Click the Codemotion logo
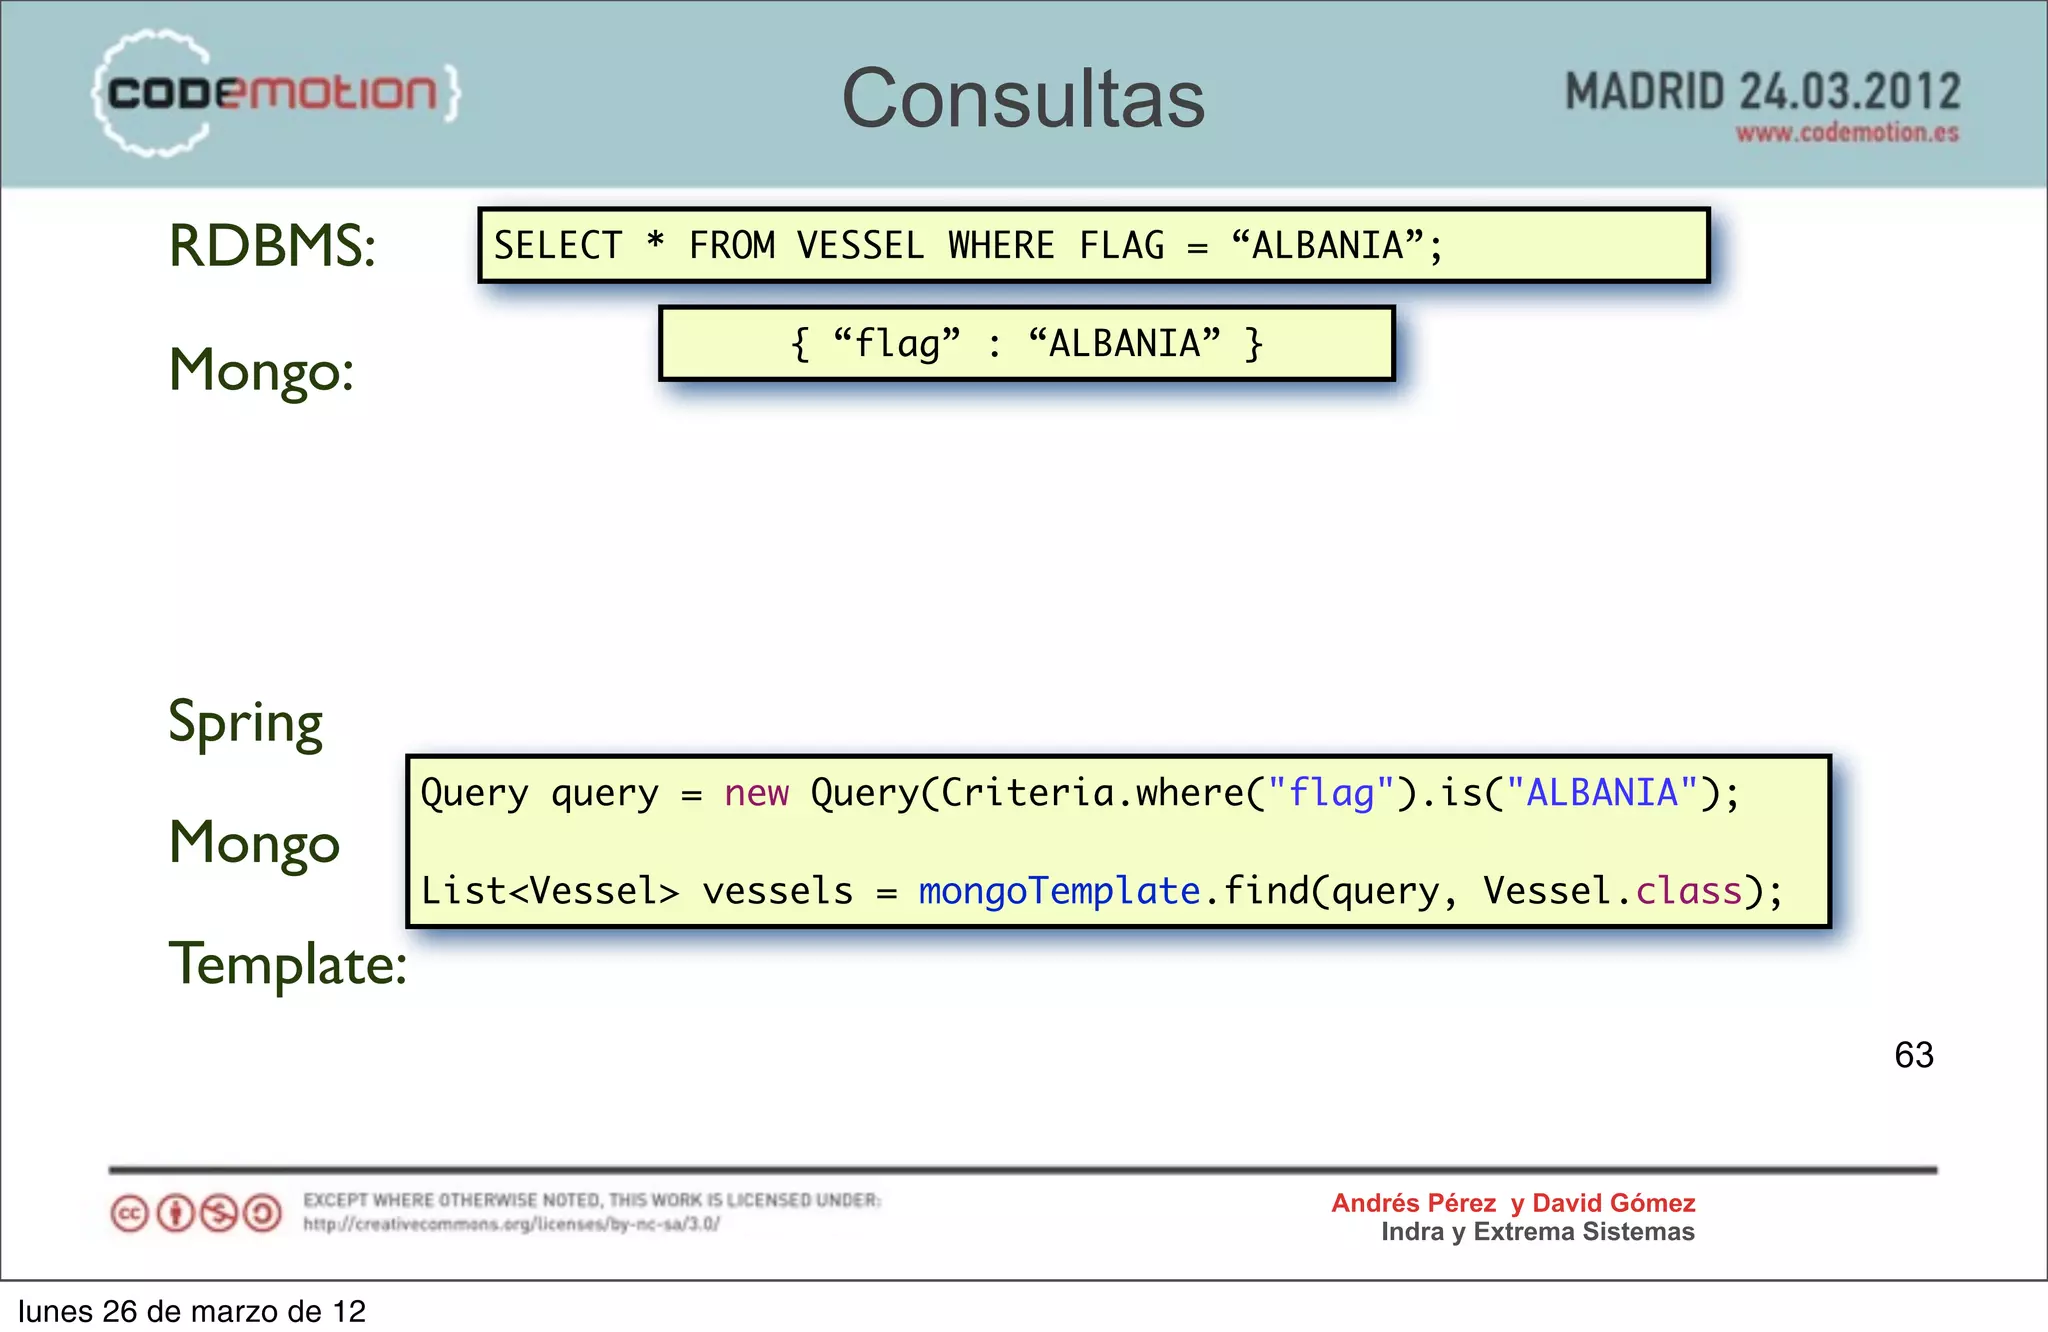The image size is (2048, 1332). 277,93
